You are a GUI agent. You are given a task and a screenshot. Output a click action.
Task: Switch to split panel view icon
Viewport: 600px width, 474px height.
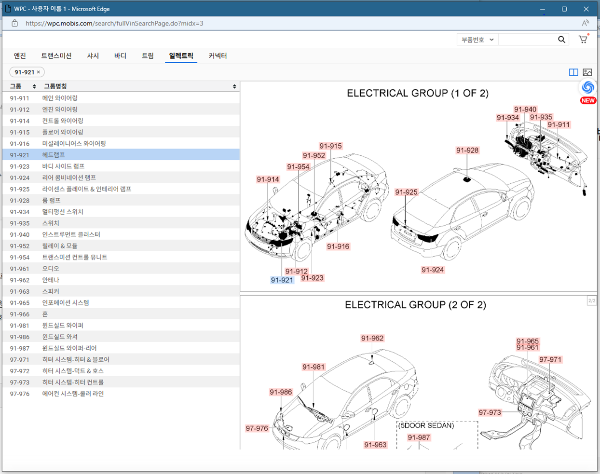tap(573, 72)
